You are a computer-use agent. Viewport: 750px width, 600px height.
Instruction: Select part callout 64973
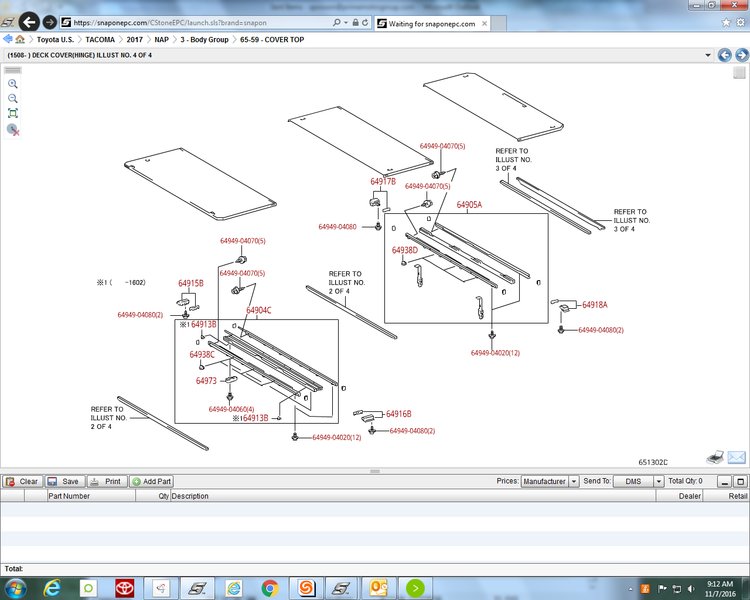point(206,381)
